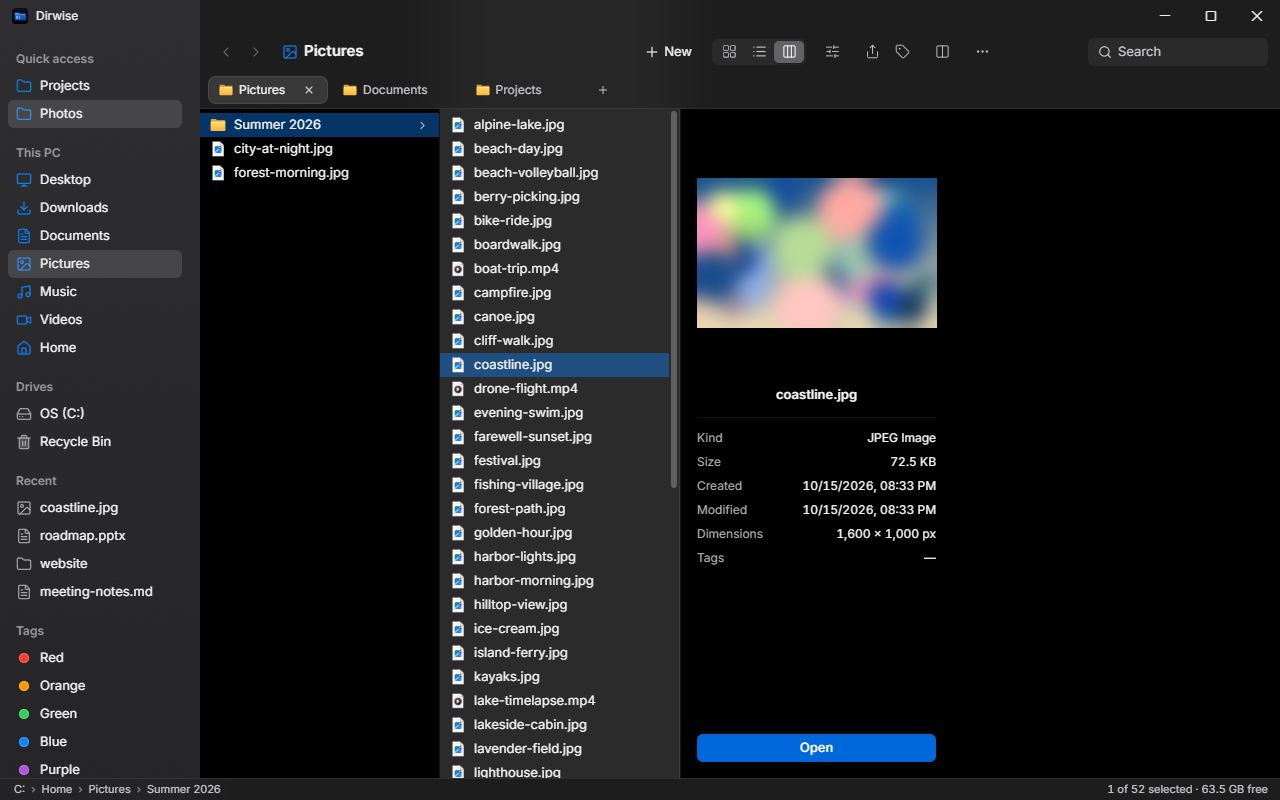Viewport: 1280px width, 800px height.
Task: Select drone-flight.mp4 file
Action: [554, 389]
